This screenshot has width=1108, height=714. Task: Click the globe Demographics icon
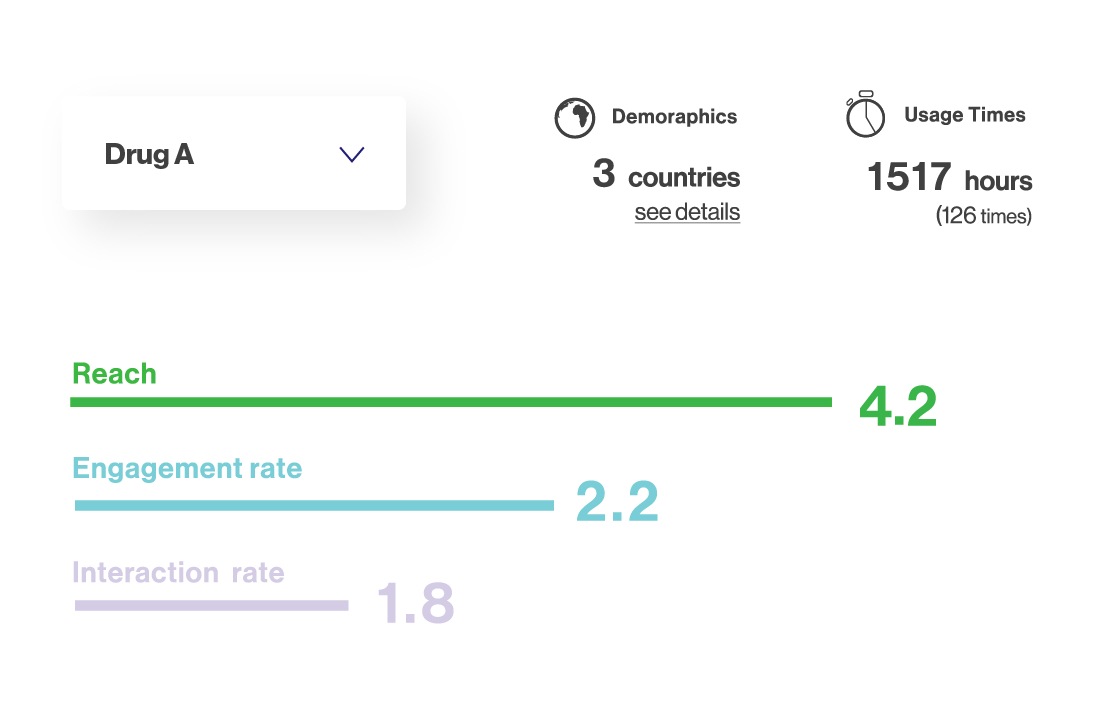click(574, 118)
